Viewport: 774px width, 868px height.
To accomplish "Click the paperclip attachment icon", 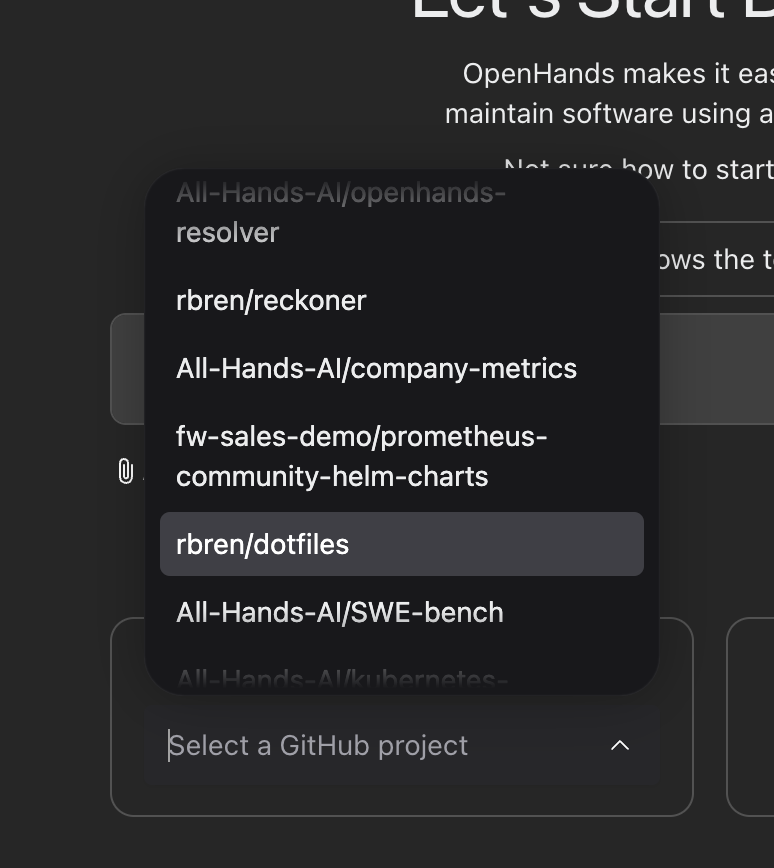I will 124,470.
